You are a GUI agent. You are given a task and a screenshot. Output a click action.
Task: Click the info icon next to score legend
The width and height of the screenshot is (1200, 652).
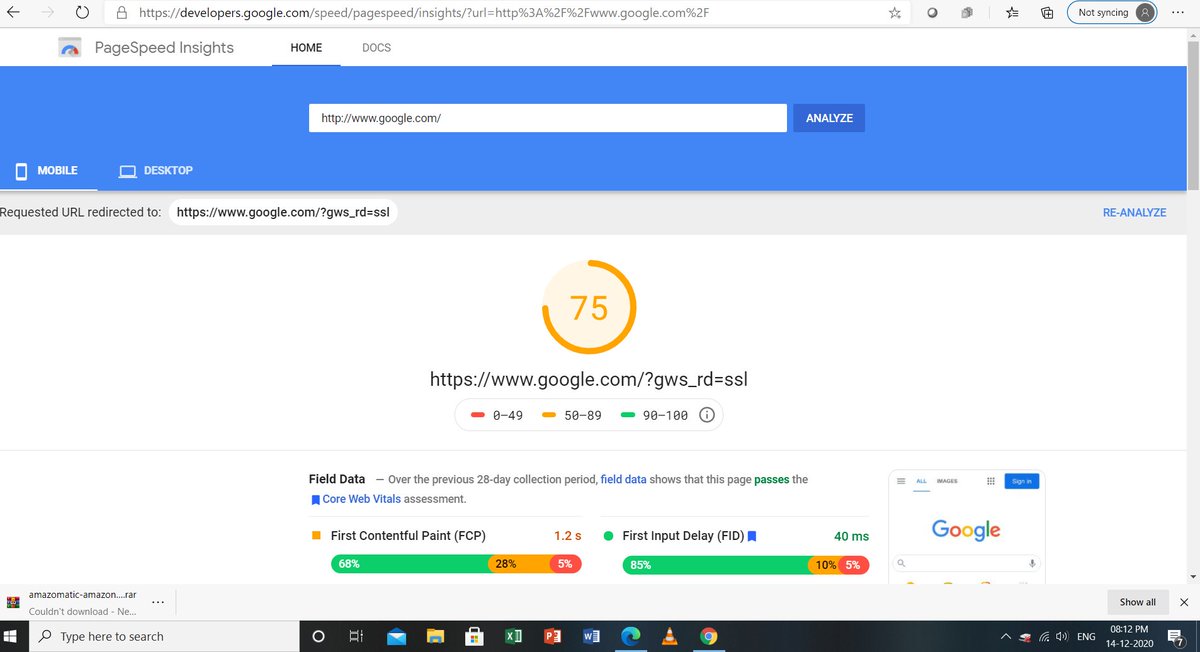(707, 415)
